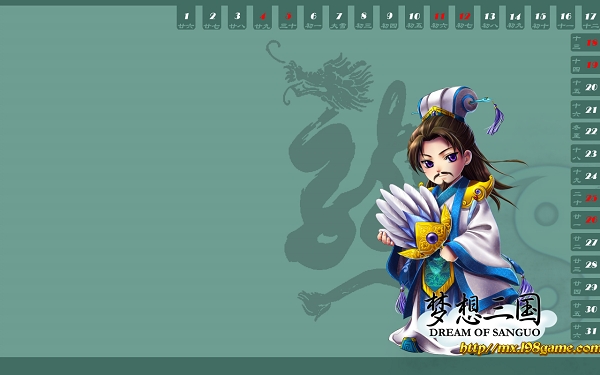
Task: Click the red date 12 tile
Action: coord(465,18)
